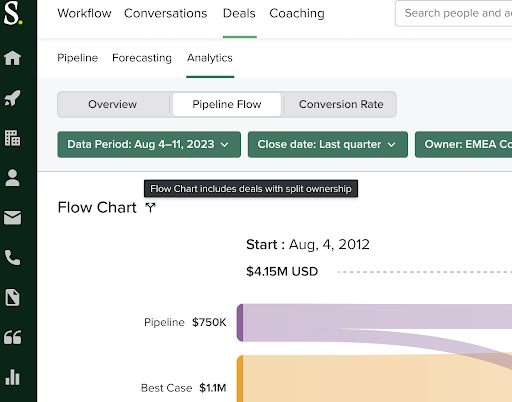Expand the Data Period dropdown
The height and width of the screenshot is (402, 512).
tap(149, 144)
